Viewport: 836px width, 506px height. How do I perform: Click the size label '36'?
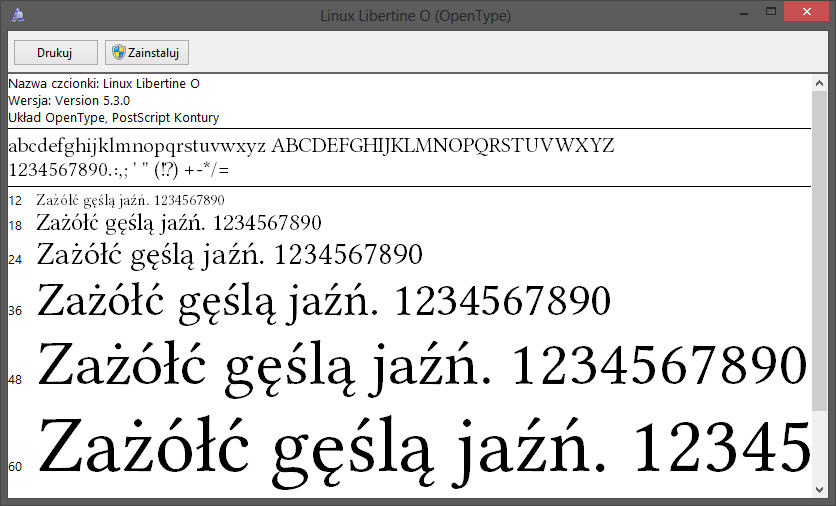15,311
